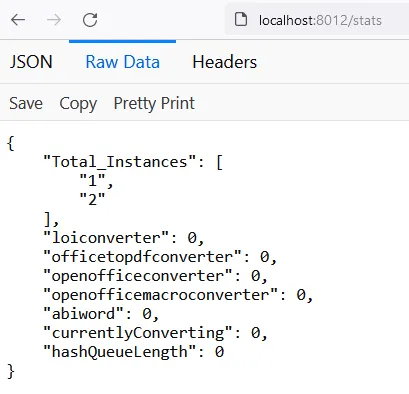Copy the raw data to clipboard

click(x=78, y=104)
